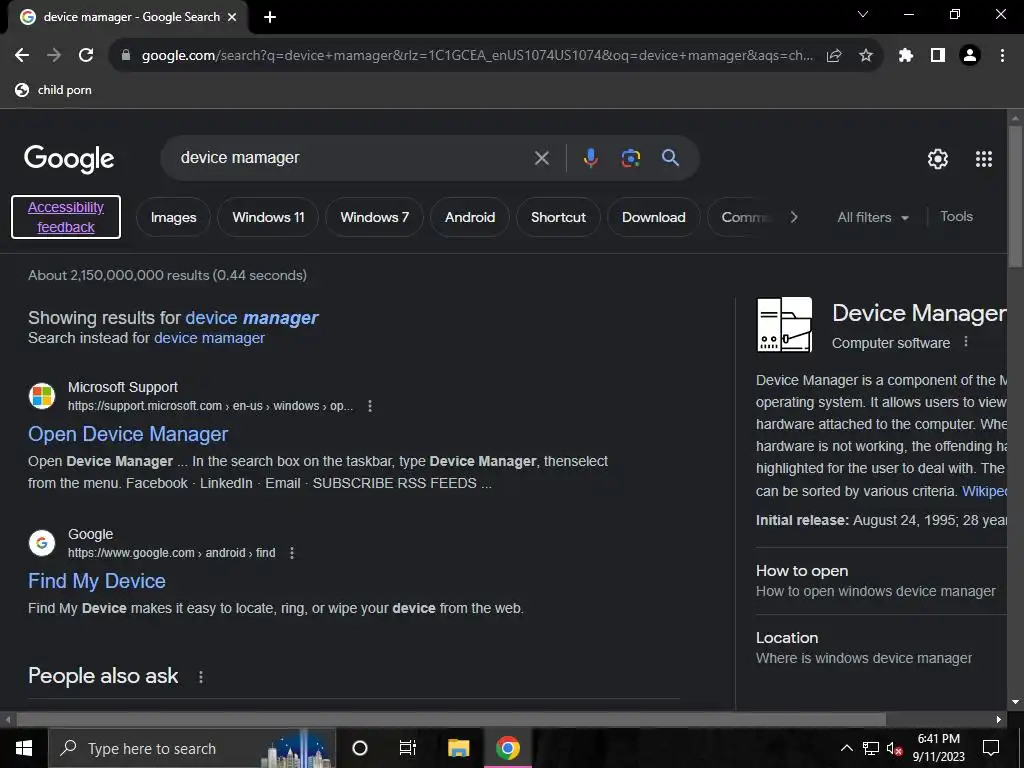Open the 'Find My Device' result
The image size is (1024, 768).
[97, 581]
